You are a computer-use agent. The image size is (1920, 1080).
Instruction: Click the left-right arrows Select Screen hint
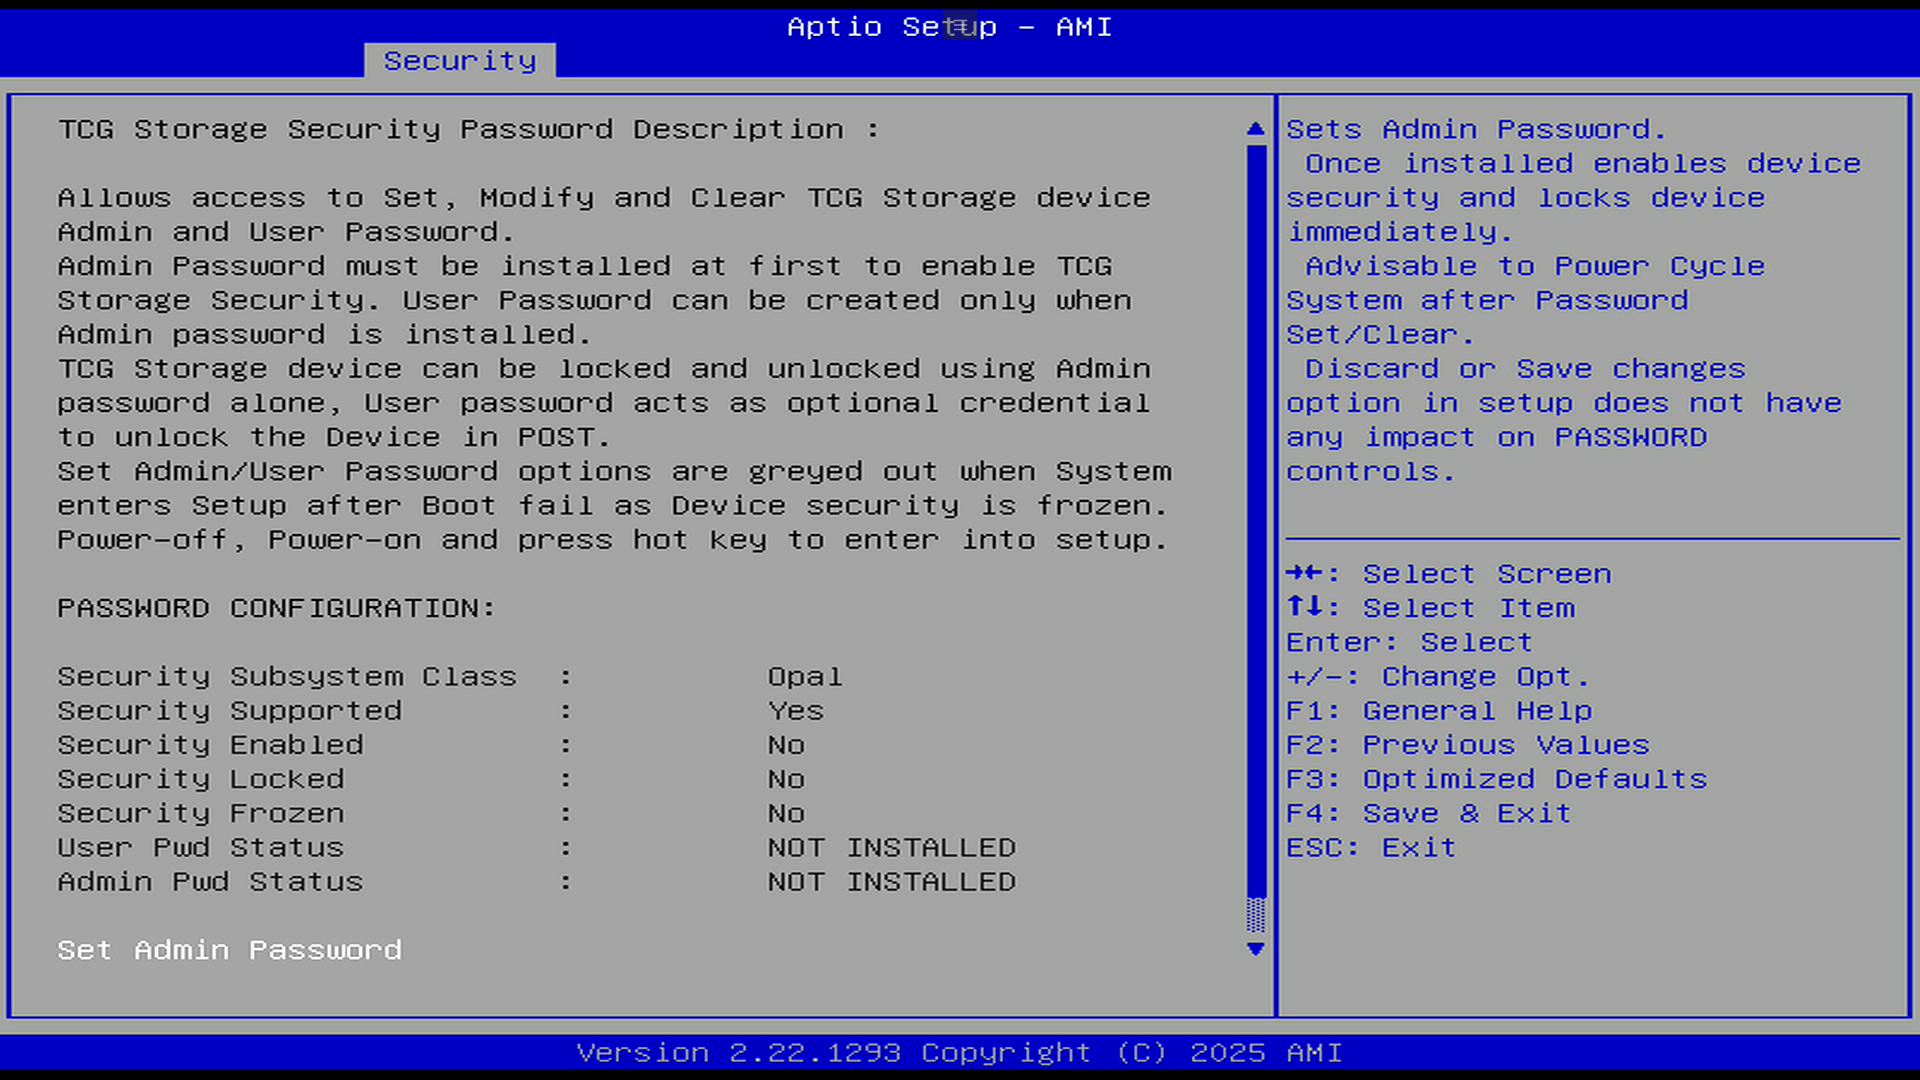[1448, 574]
